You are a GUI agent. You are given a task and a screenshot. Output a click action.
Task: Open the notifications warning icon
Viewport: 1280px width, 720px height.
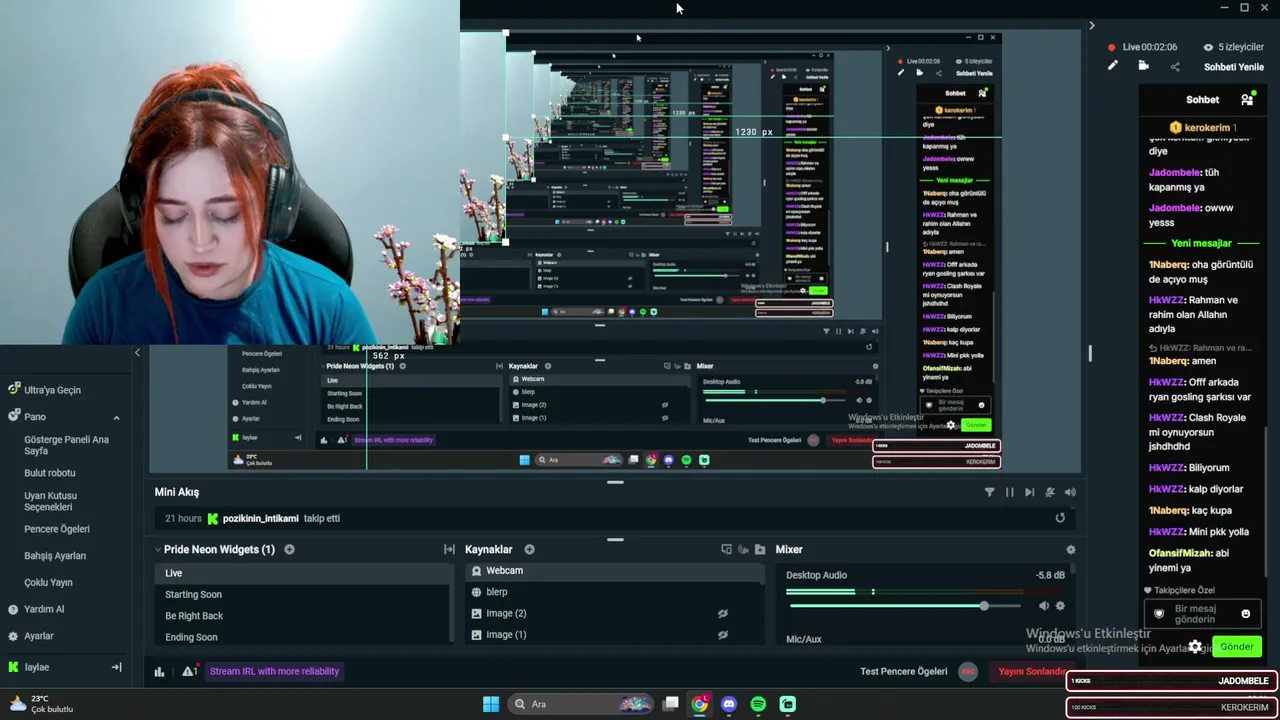point(189,672)
